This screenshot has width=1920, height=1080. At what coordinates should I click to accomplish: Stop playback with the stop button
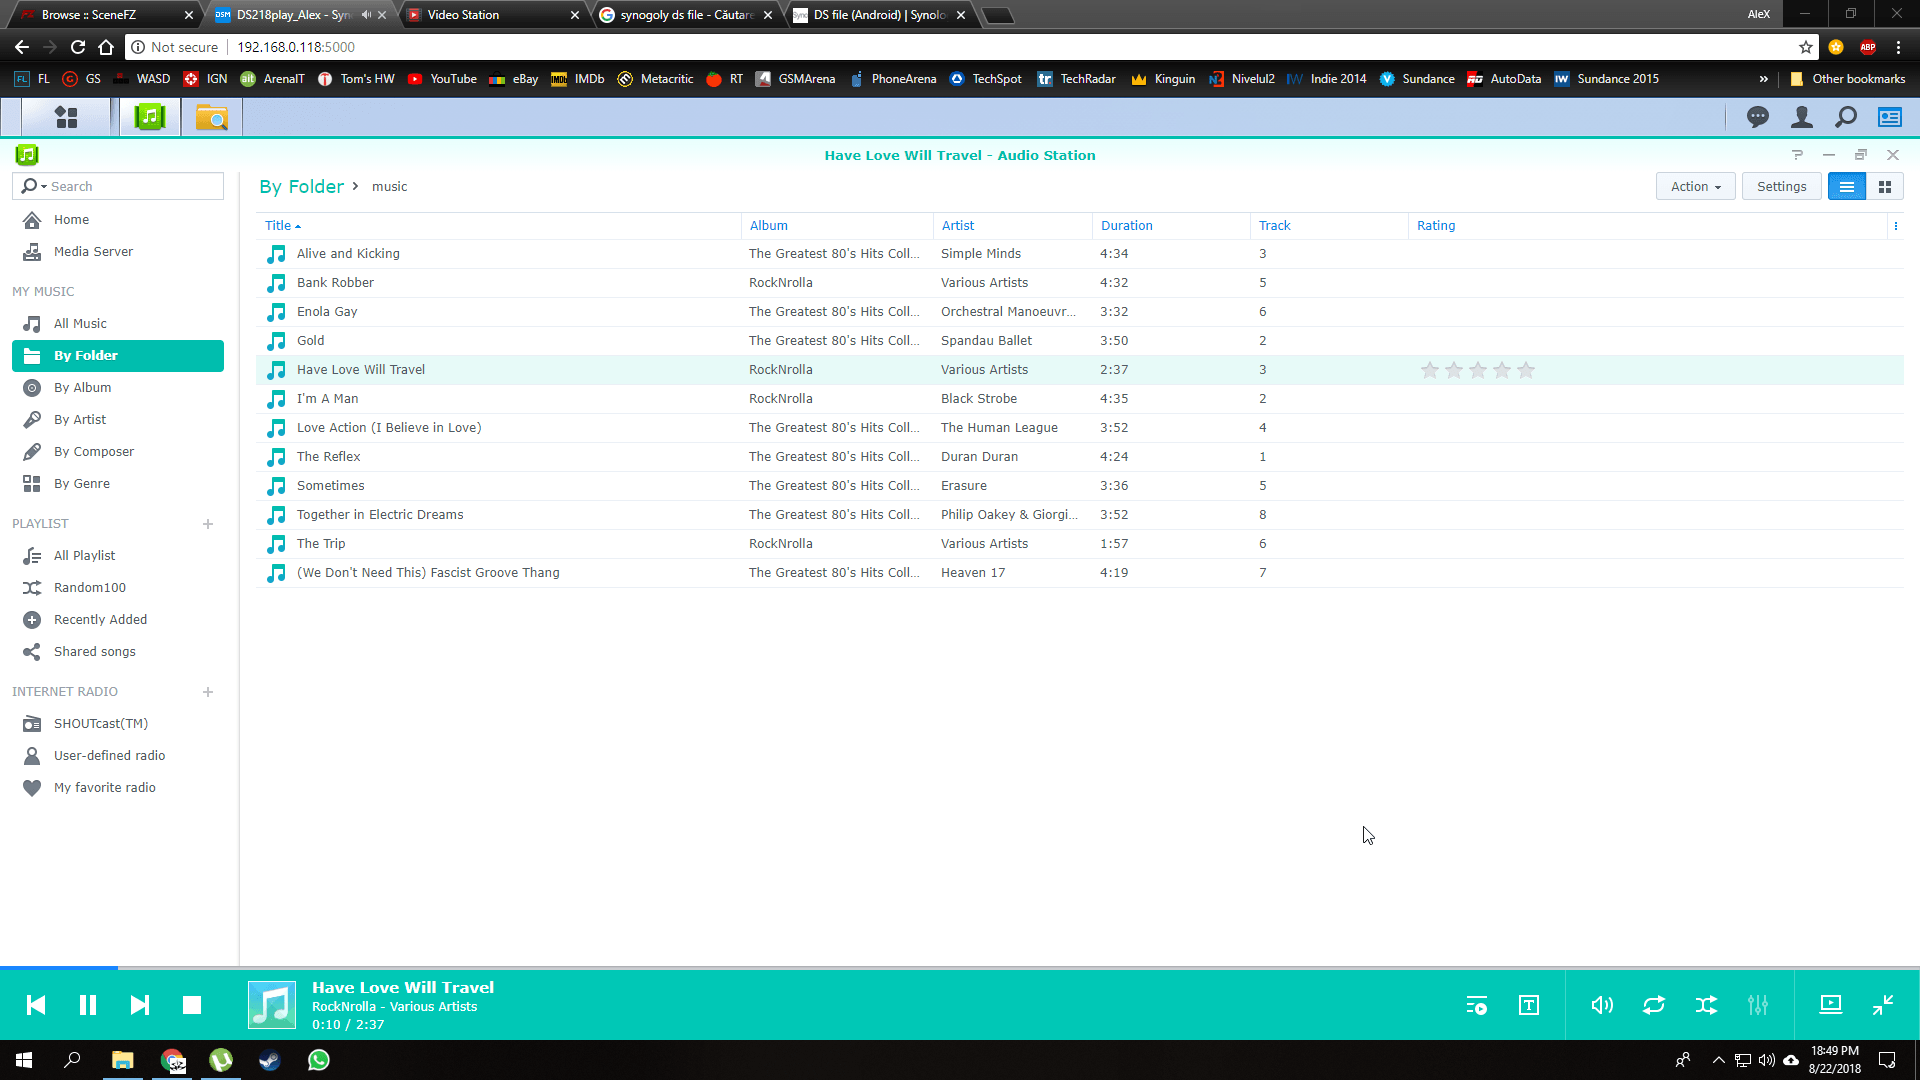[192, 1005]
